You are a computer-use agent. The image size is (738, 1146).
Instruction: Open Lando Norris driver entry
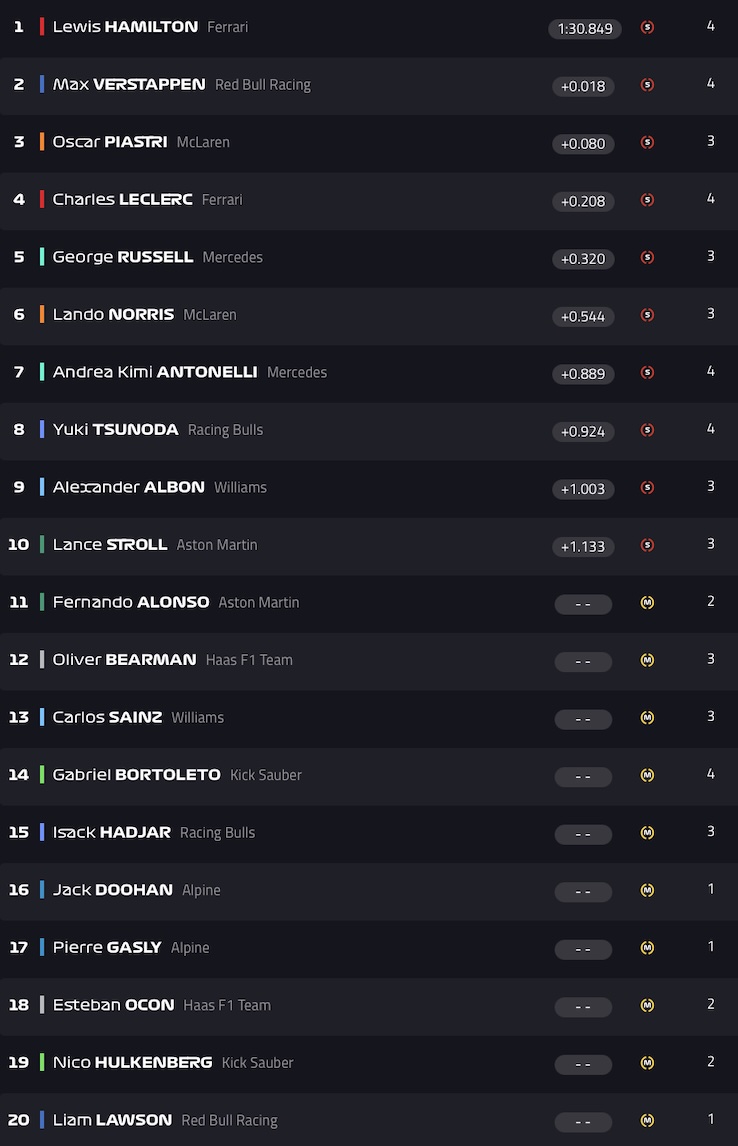[113, 315]
